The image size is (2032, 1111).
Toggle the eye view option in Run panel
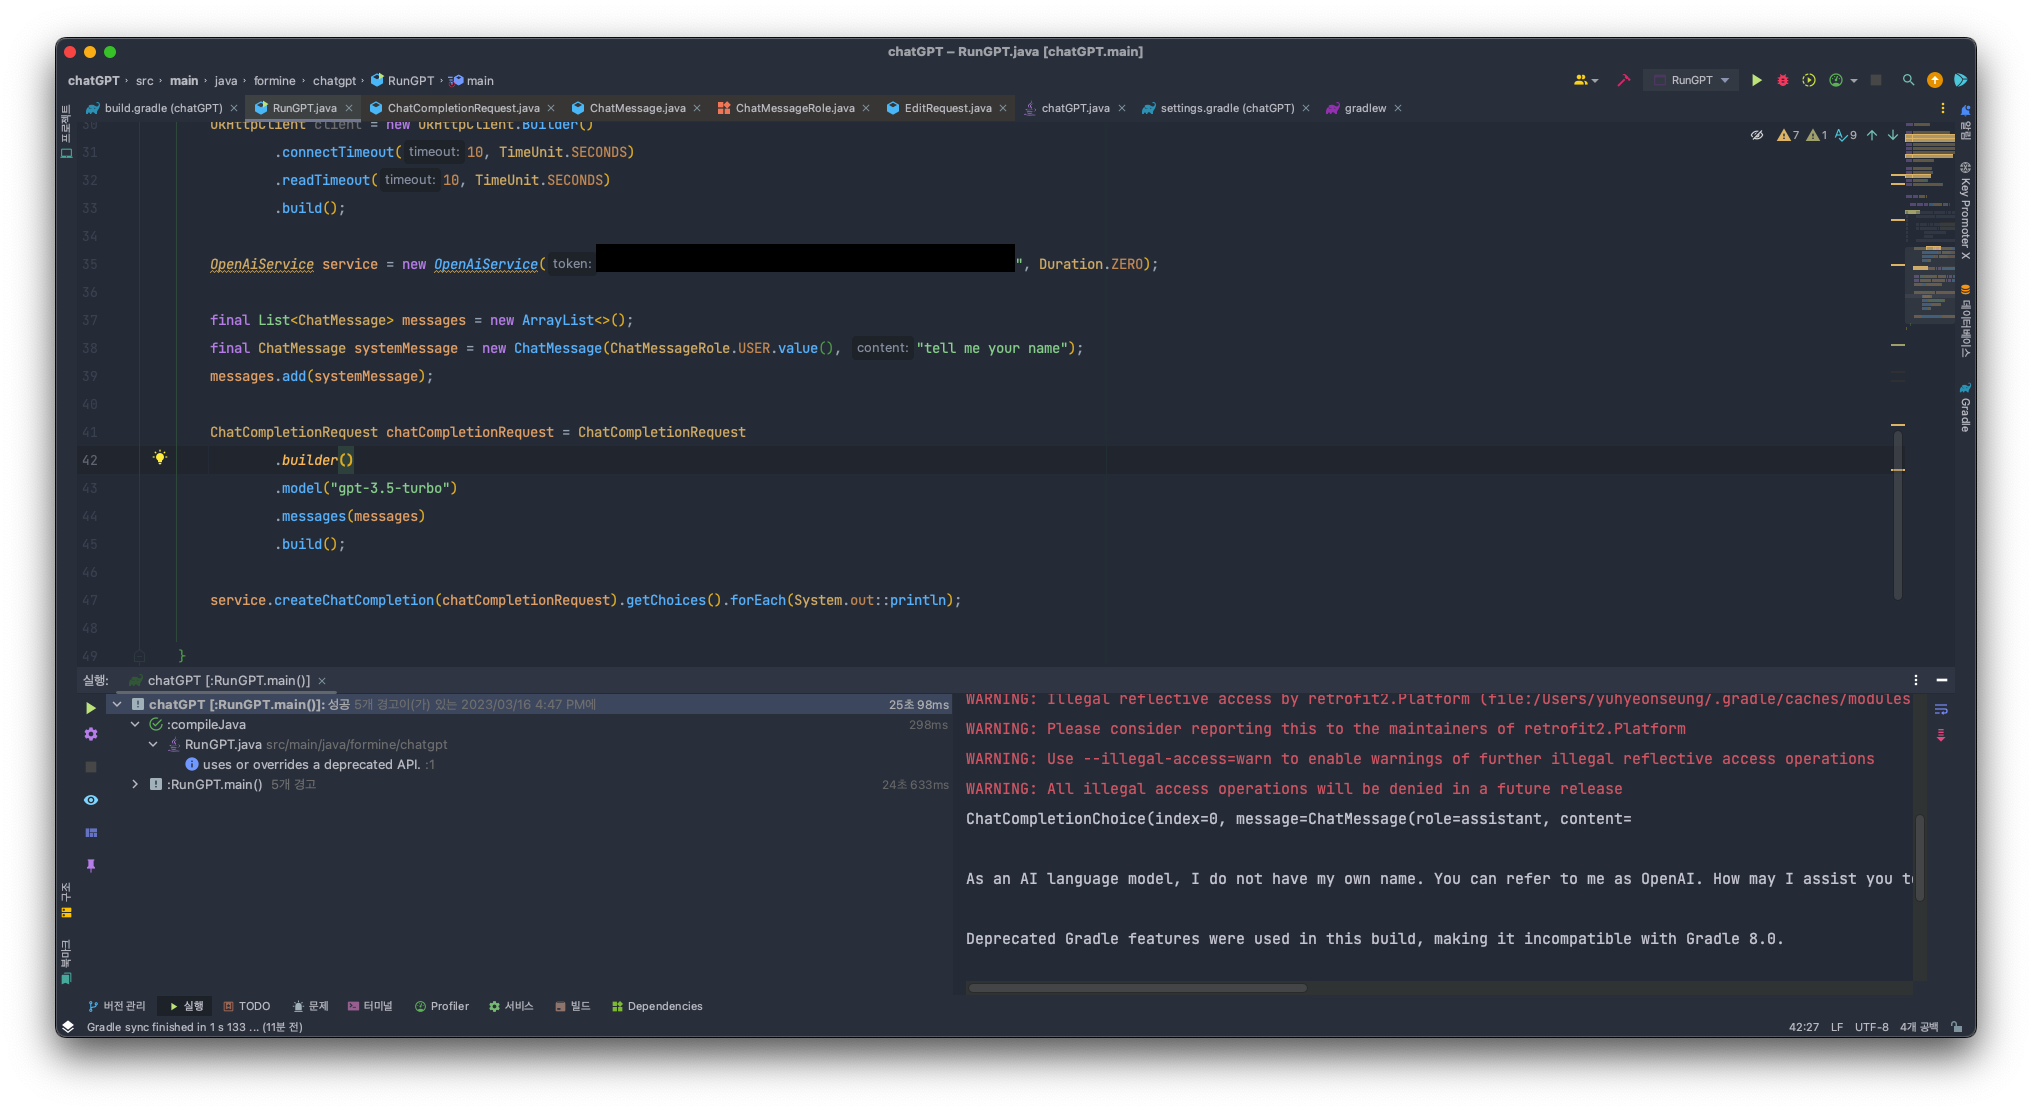coord(91,800)
